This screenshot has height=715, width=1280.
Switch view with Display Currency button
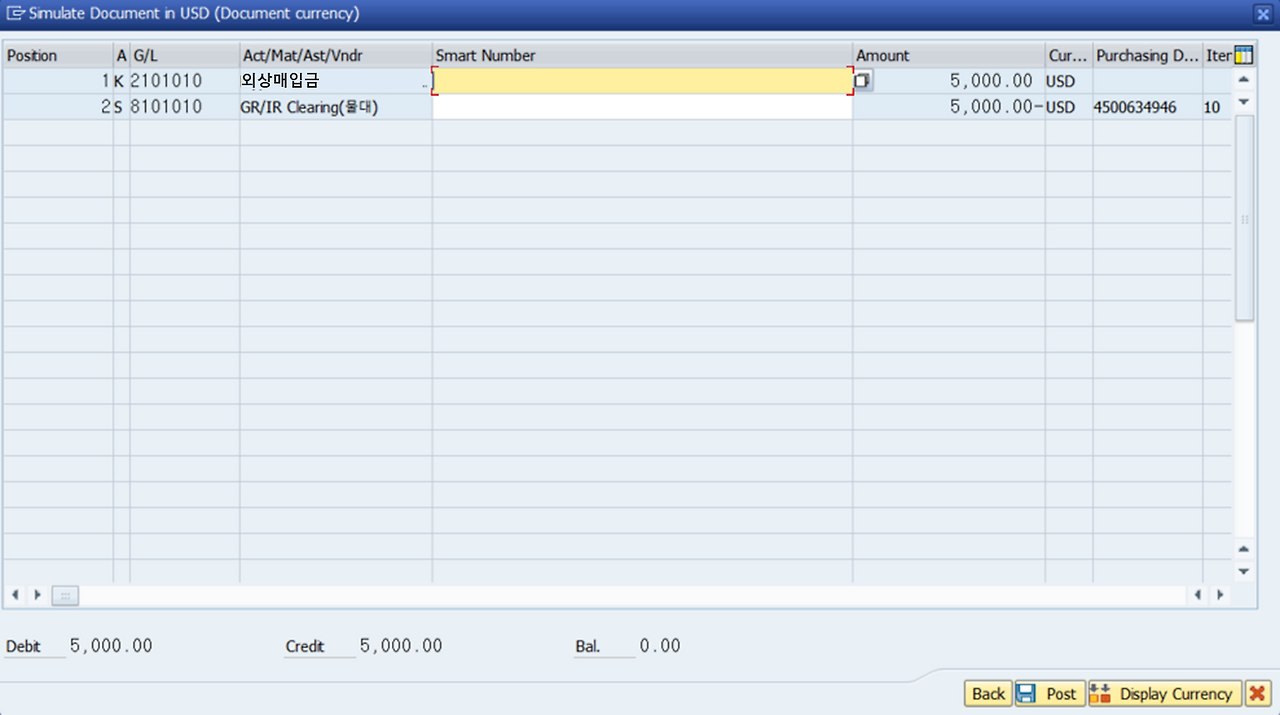click(x=1165, y=694)
